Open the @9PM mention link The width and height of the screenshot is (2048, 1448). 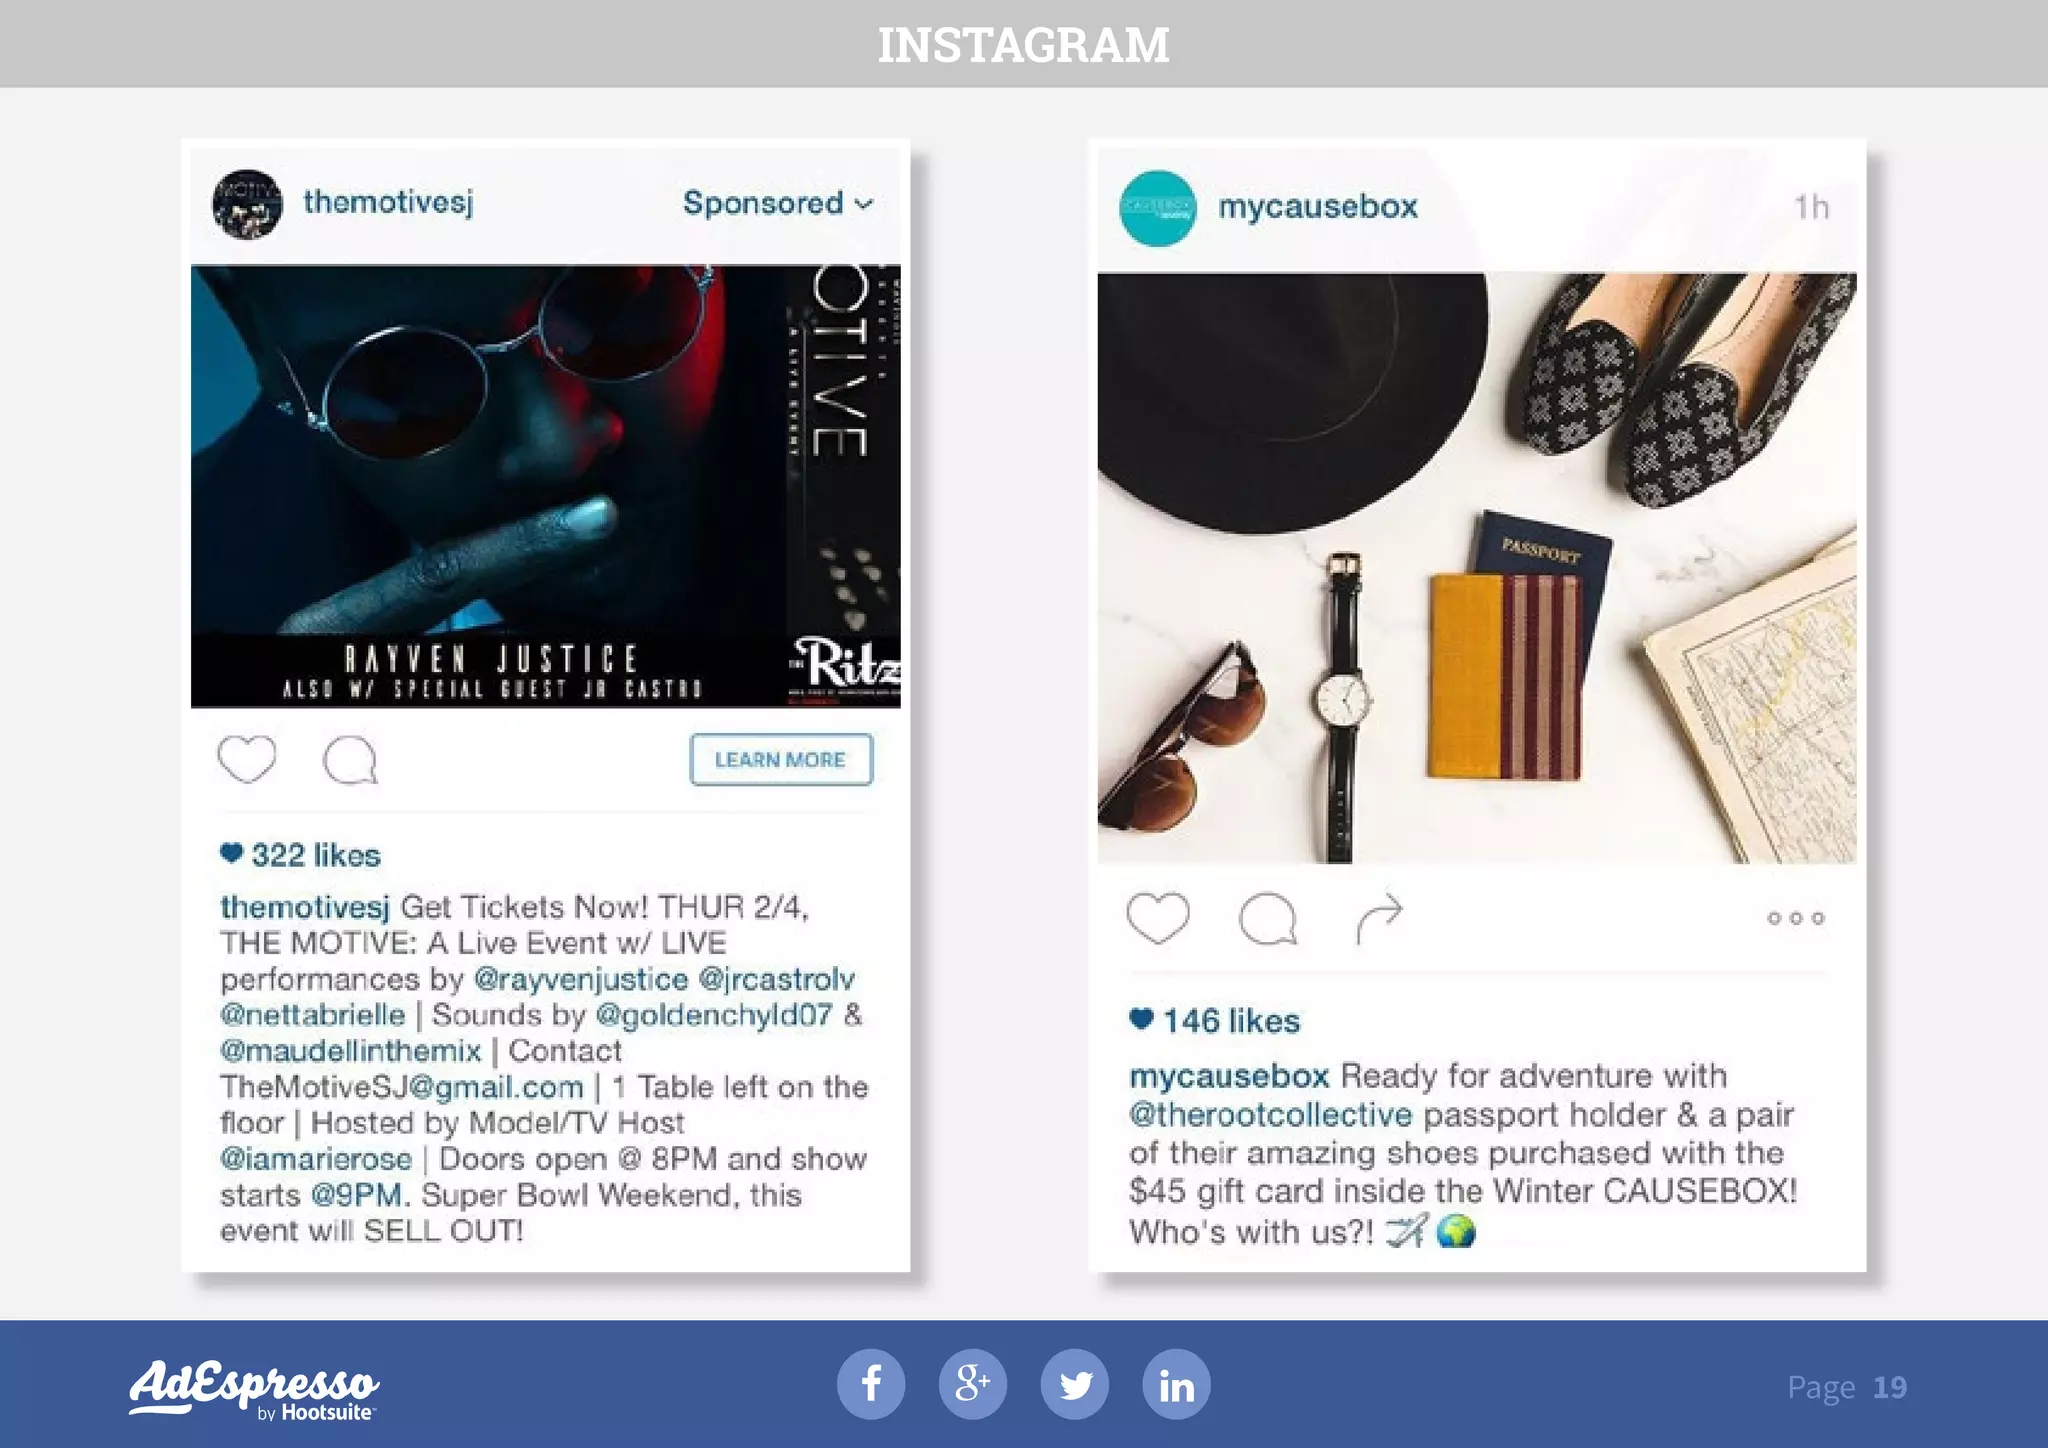pyautogui.click(x=356, y=1195)
